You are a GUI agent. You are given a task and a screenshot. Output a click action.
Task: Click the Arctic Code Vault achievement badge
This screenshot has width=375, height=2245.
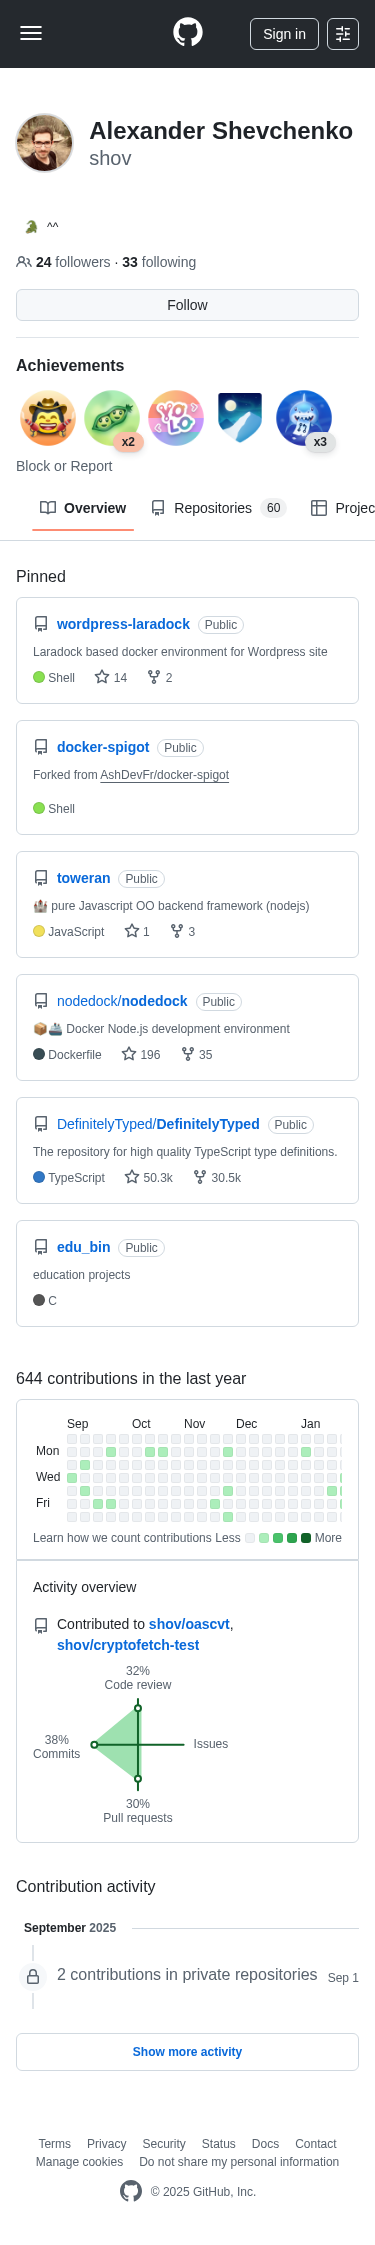[x=240, y=418]
